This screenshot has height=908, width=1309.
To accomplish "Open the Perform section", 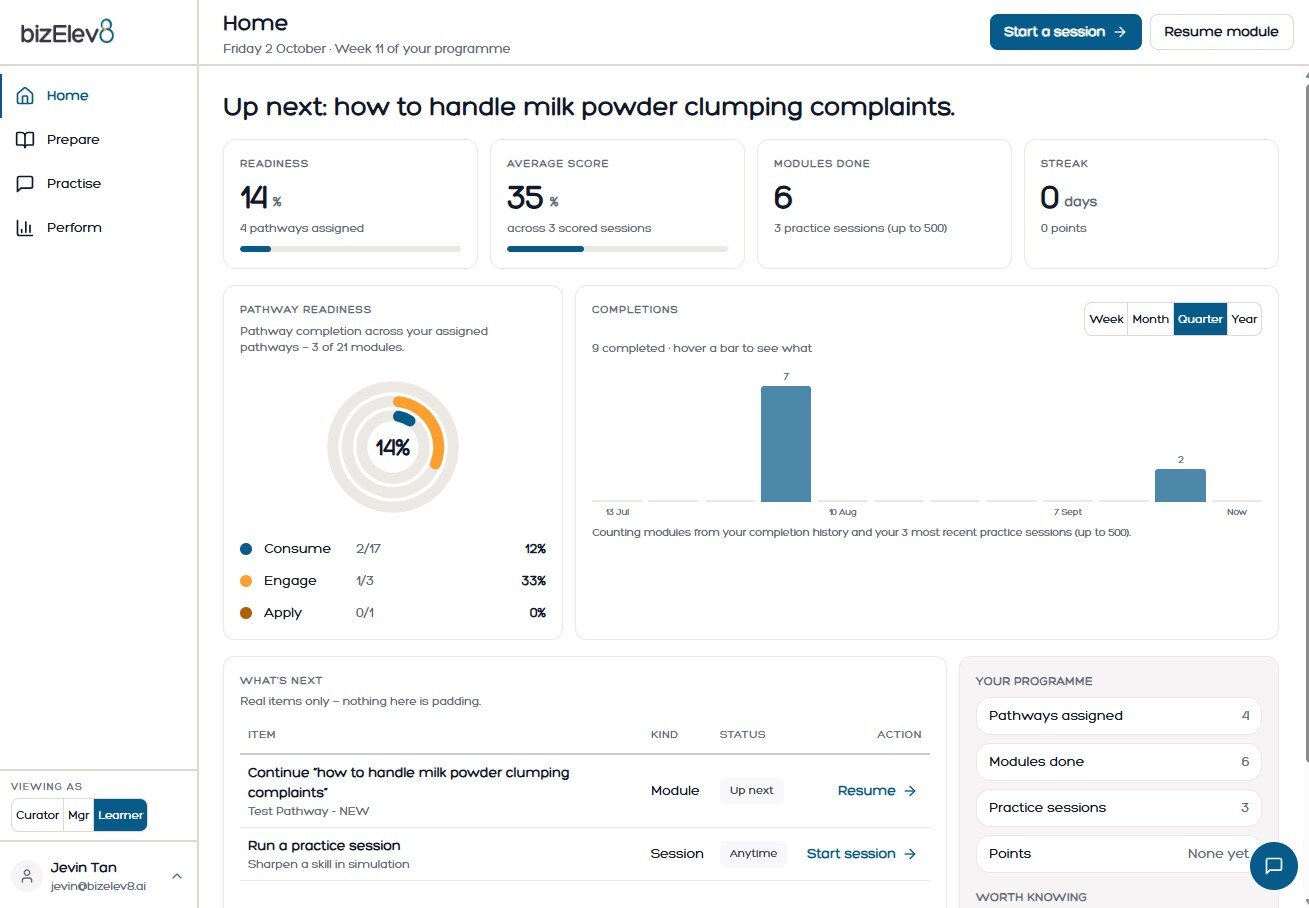I will 99,228.
